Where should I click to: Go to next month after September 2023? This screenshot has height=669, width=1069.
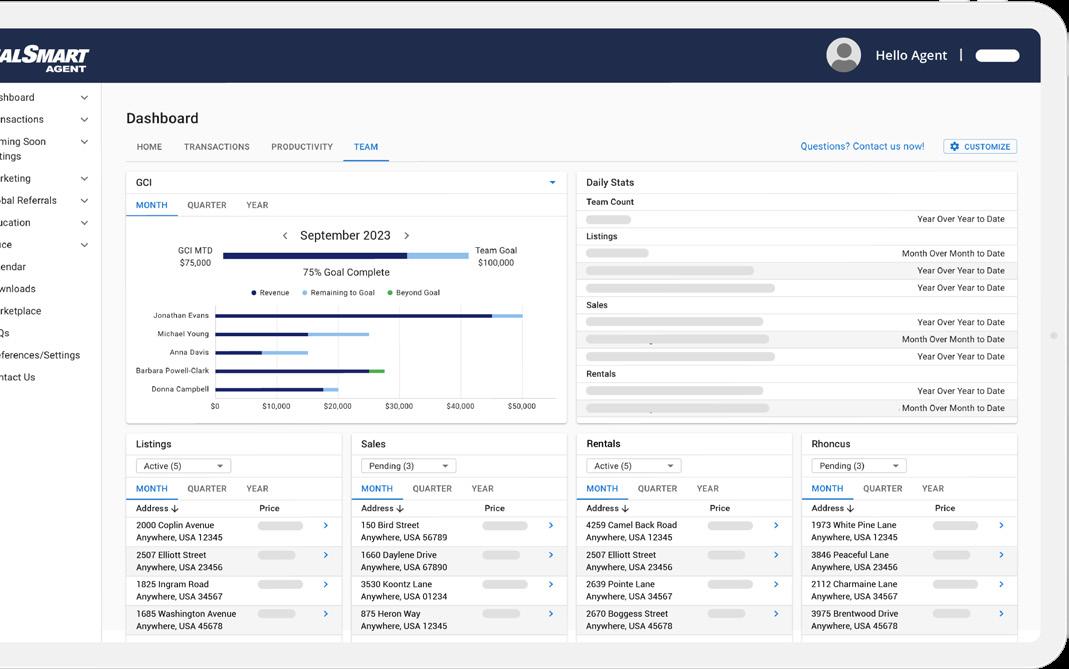[406, 236]
